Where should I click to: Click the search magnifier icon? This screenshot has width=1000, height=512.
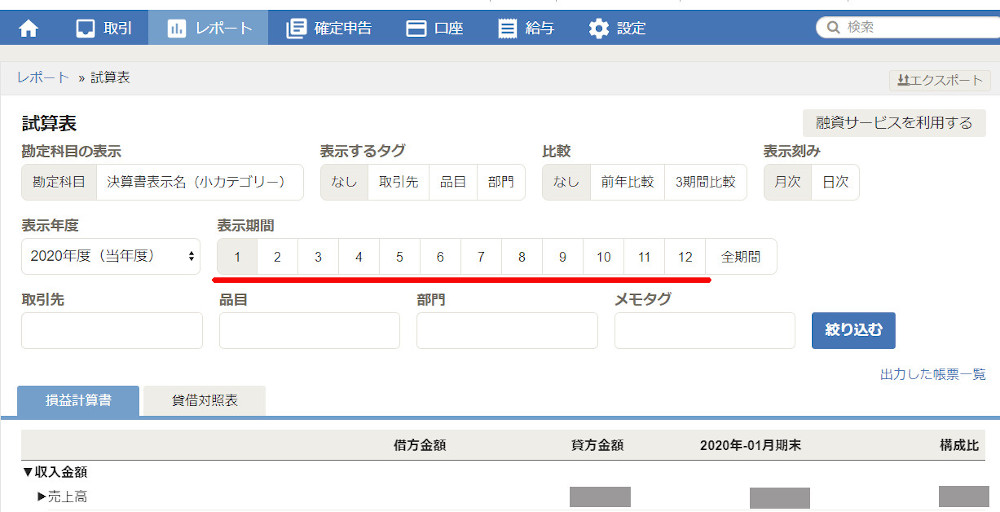click(x=833, y=27)
